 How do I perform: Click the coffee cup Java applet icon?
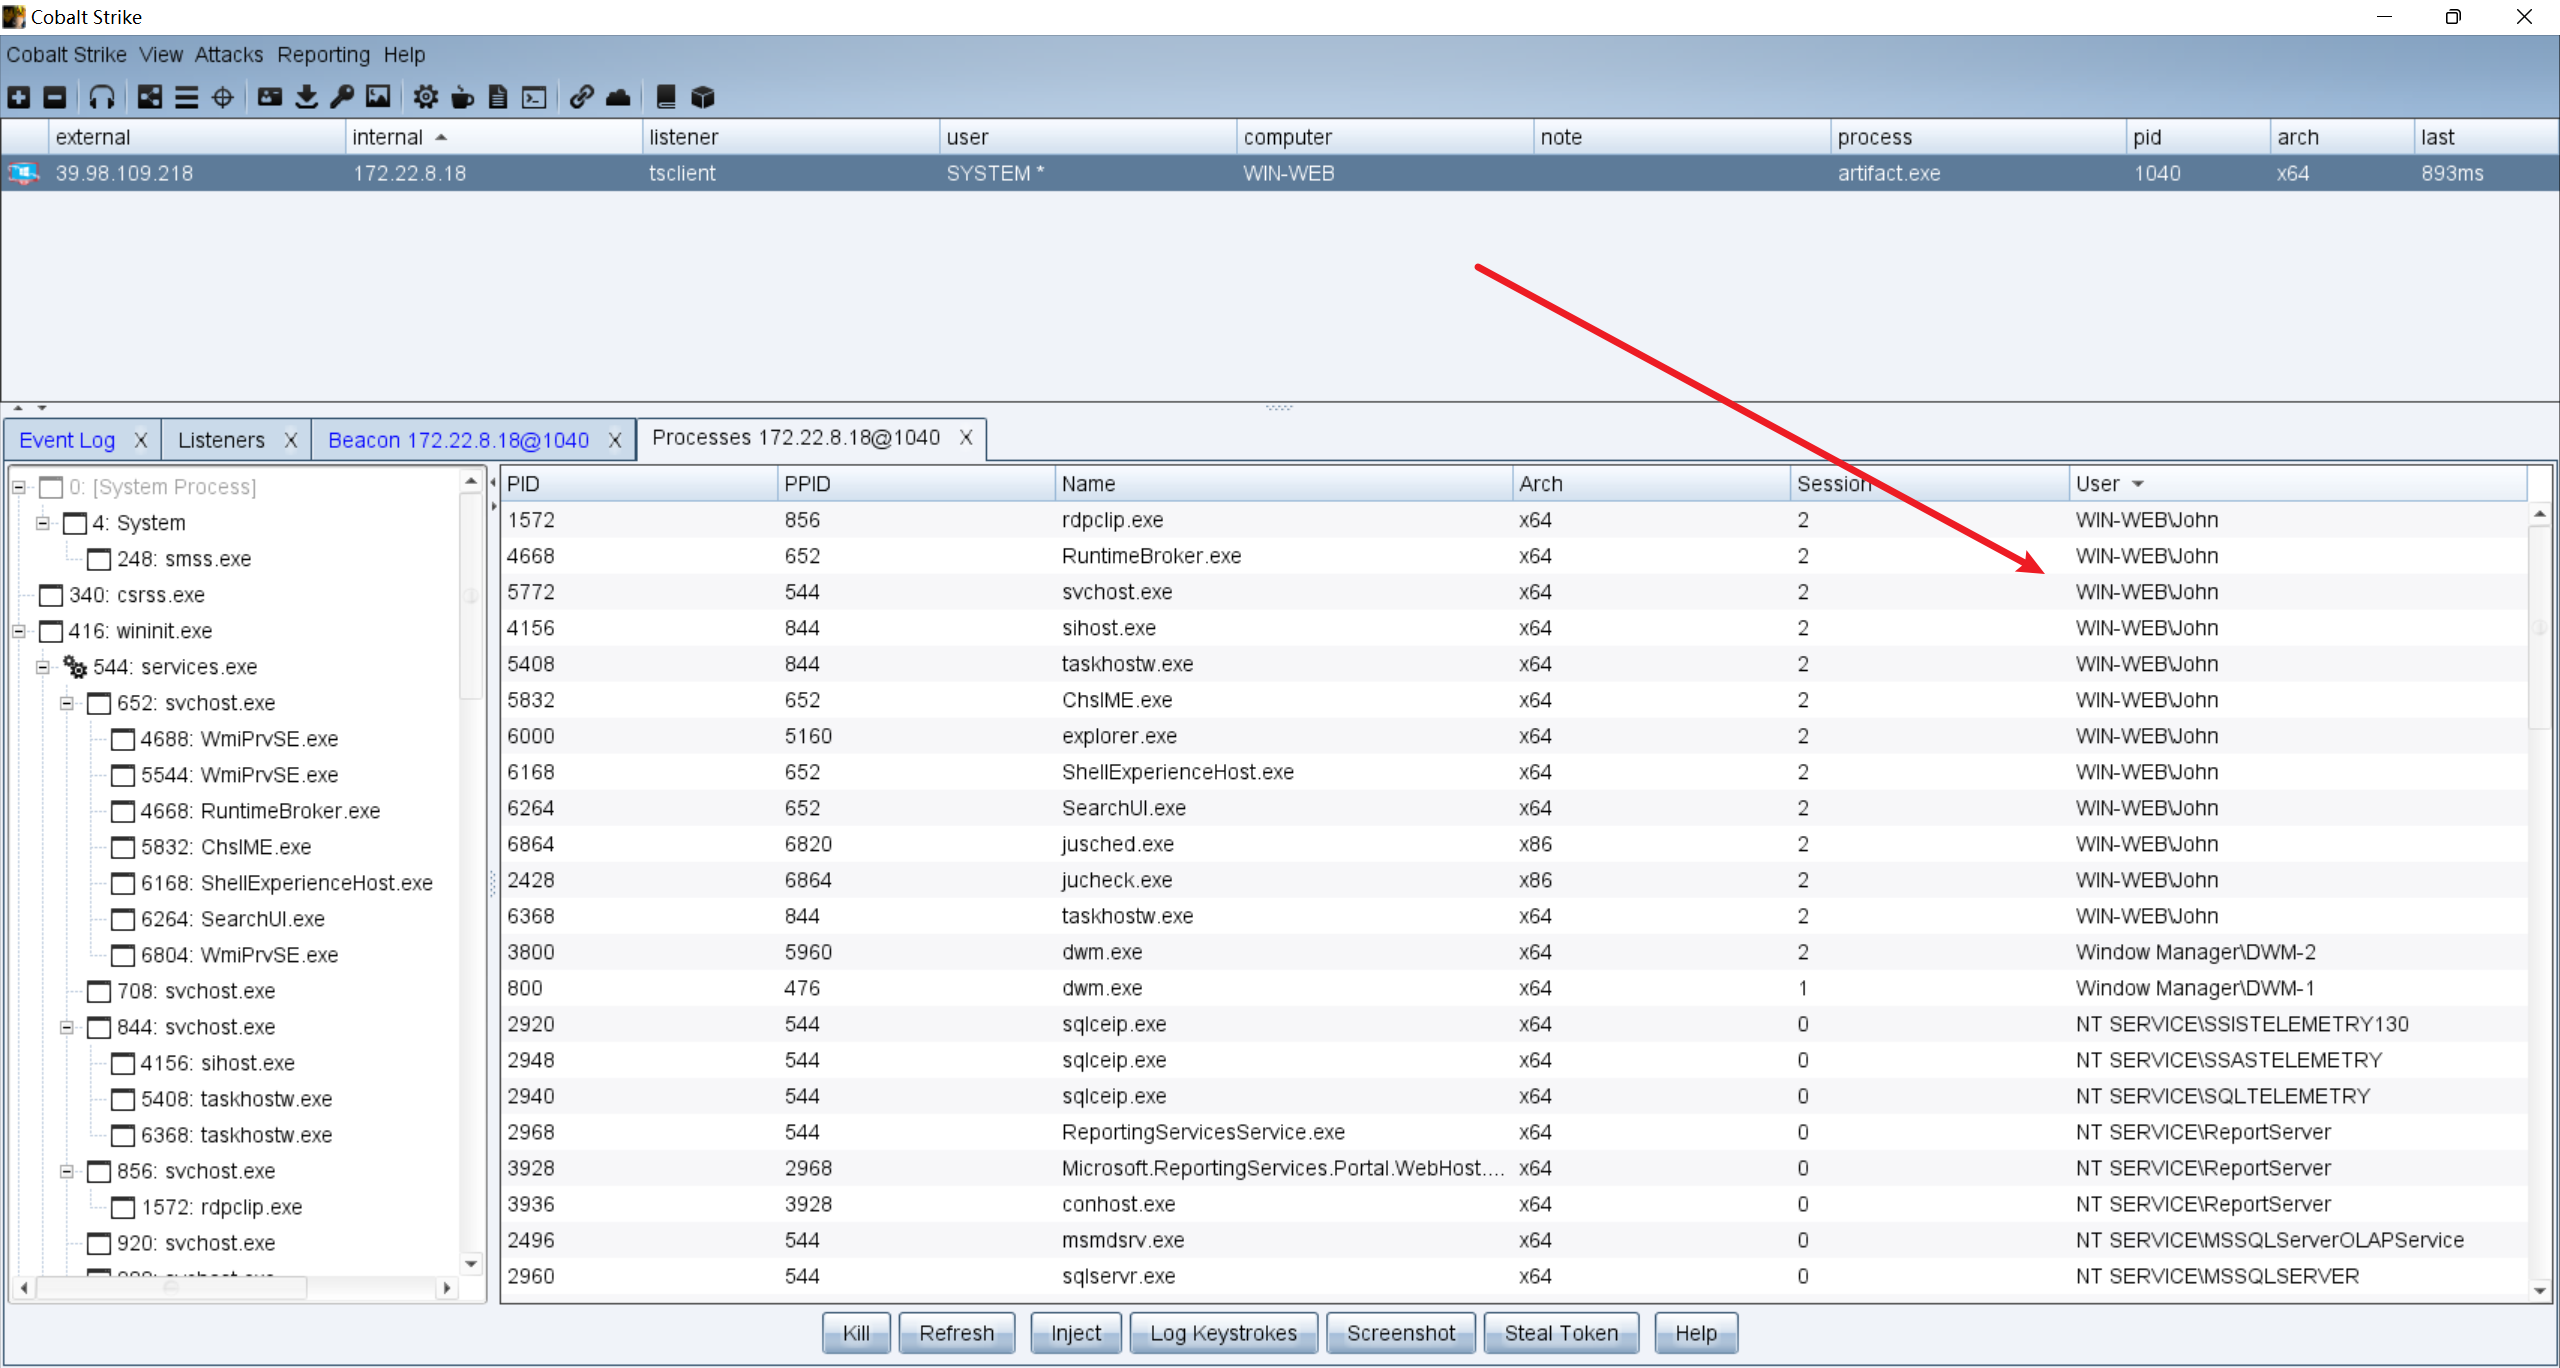pos(462,97)
